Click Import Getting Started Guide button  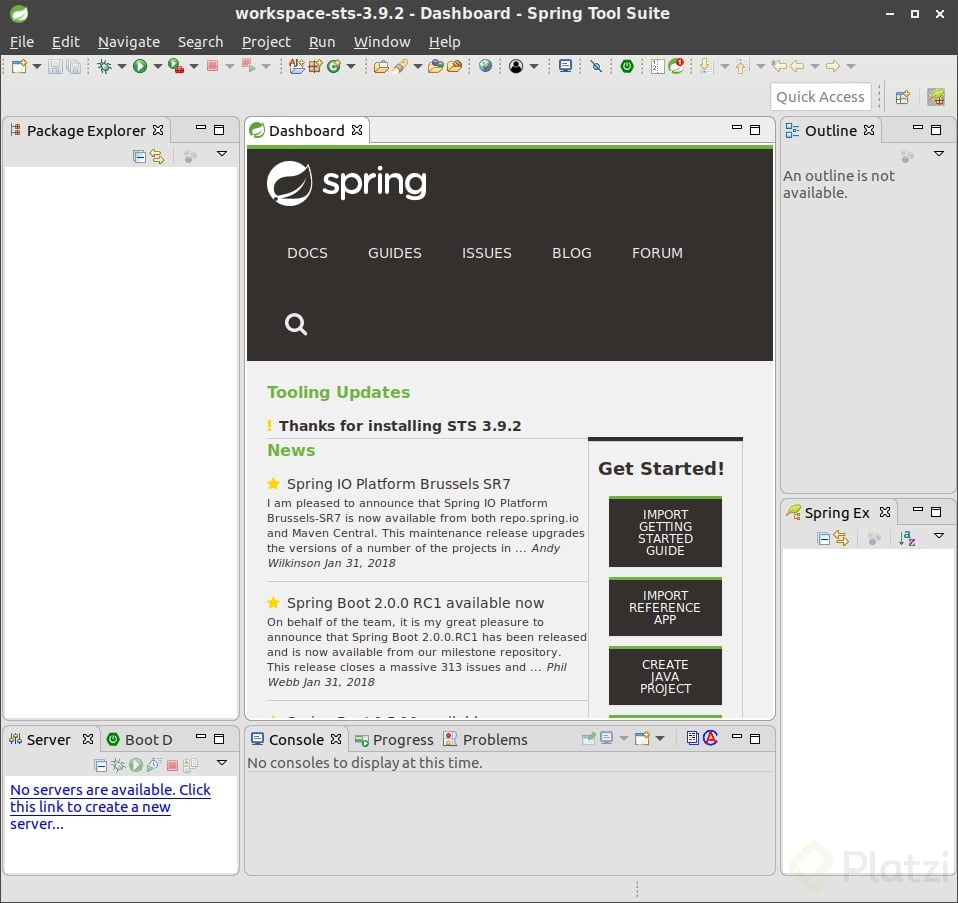(x=665, y=532)
